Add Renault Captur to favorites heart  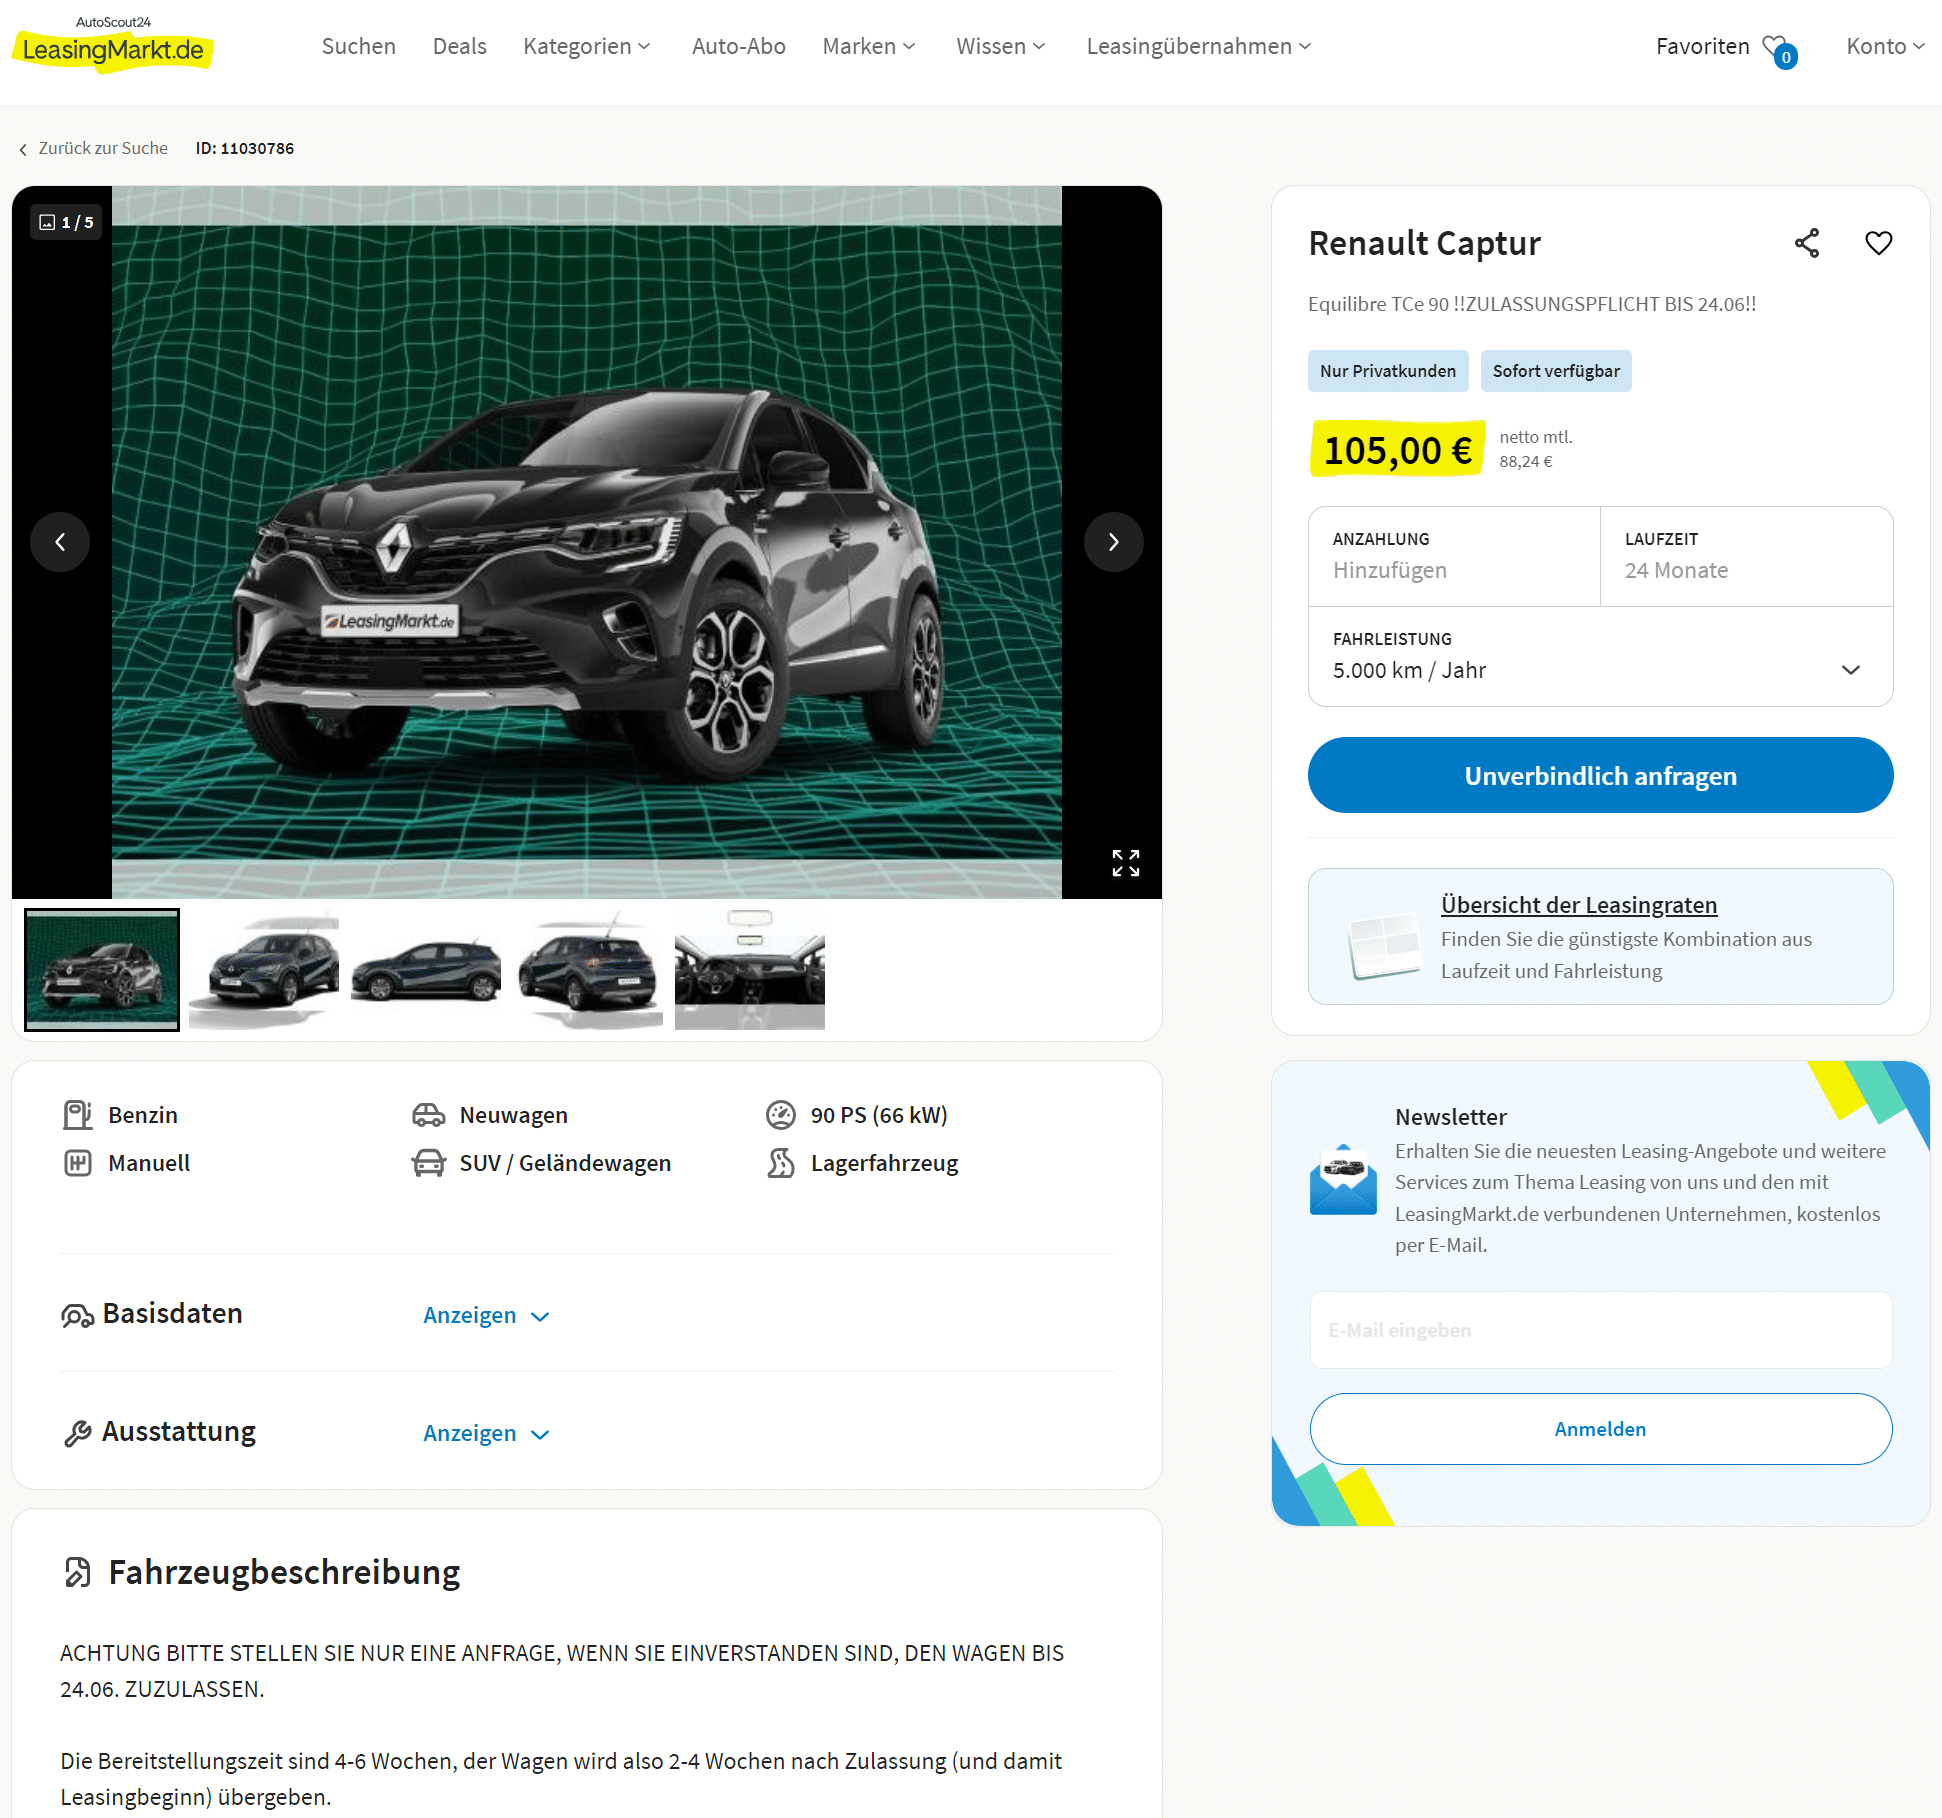coord(1878,243)
